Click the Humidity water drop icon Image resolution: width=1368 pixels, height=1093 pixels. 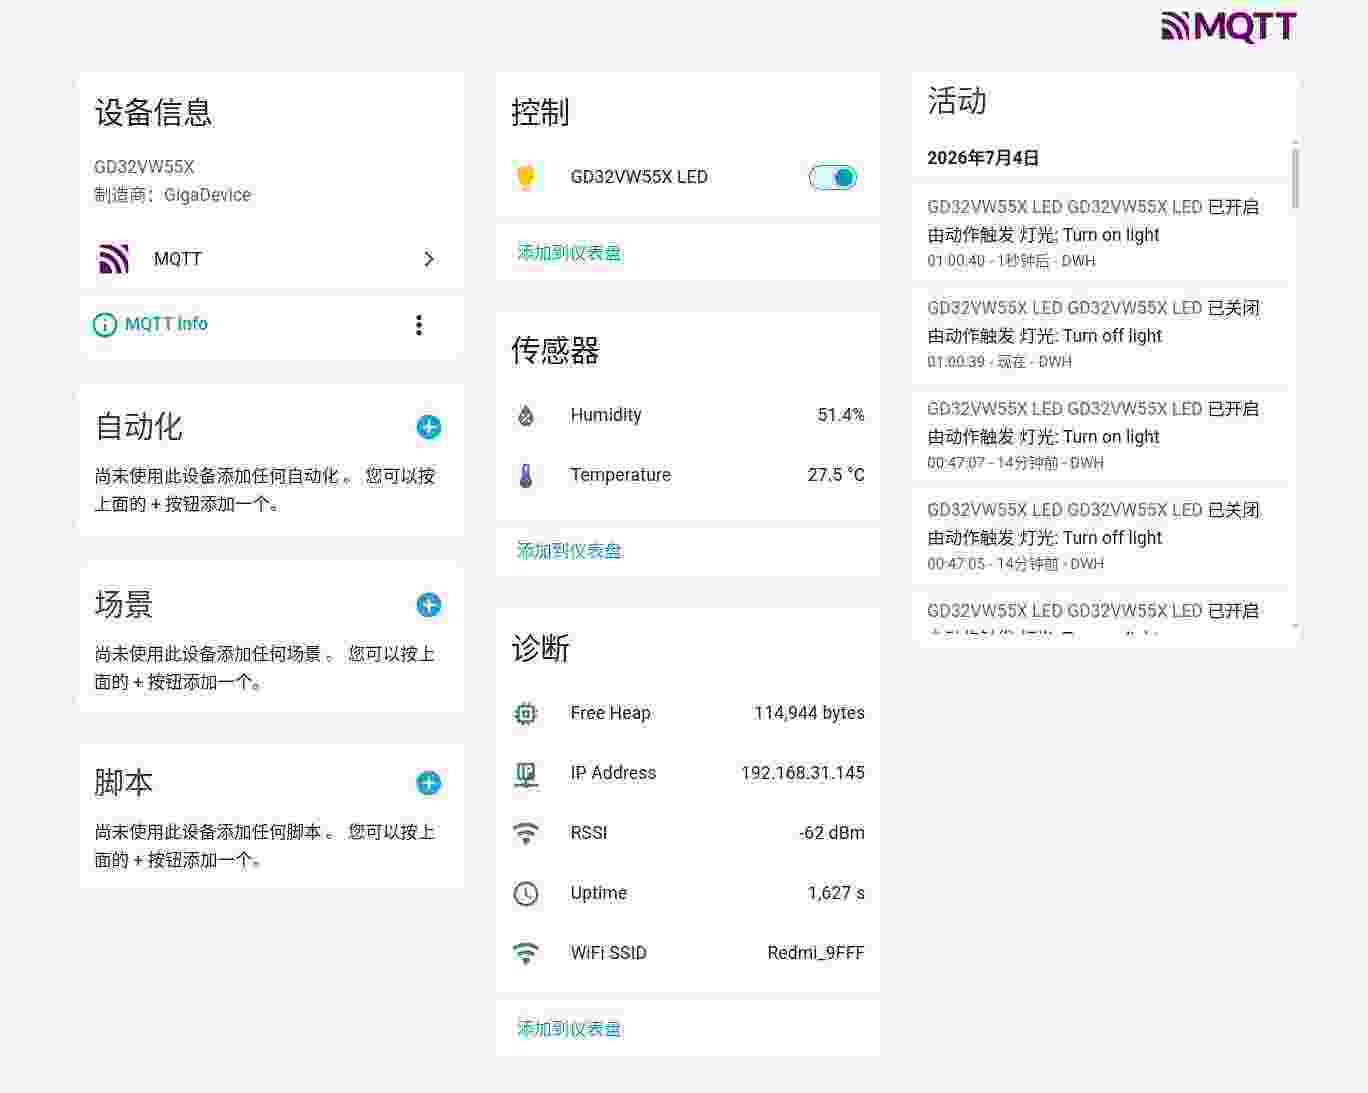point(526,415)
